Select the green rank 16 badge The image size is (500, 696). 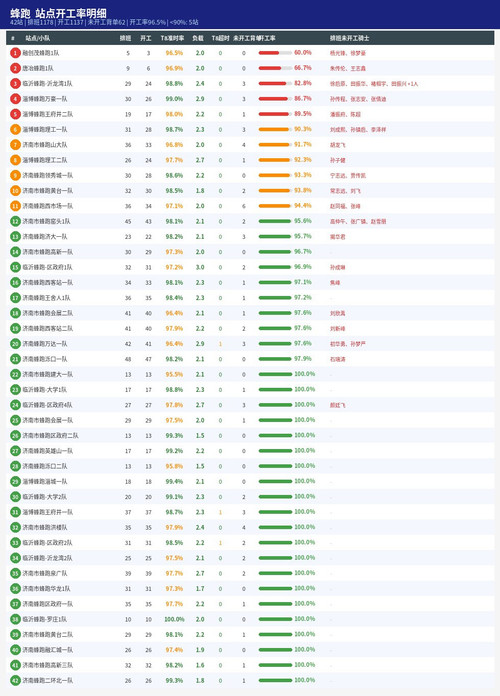(x=16, y=283)
